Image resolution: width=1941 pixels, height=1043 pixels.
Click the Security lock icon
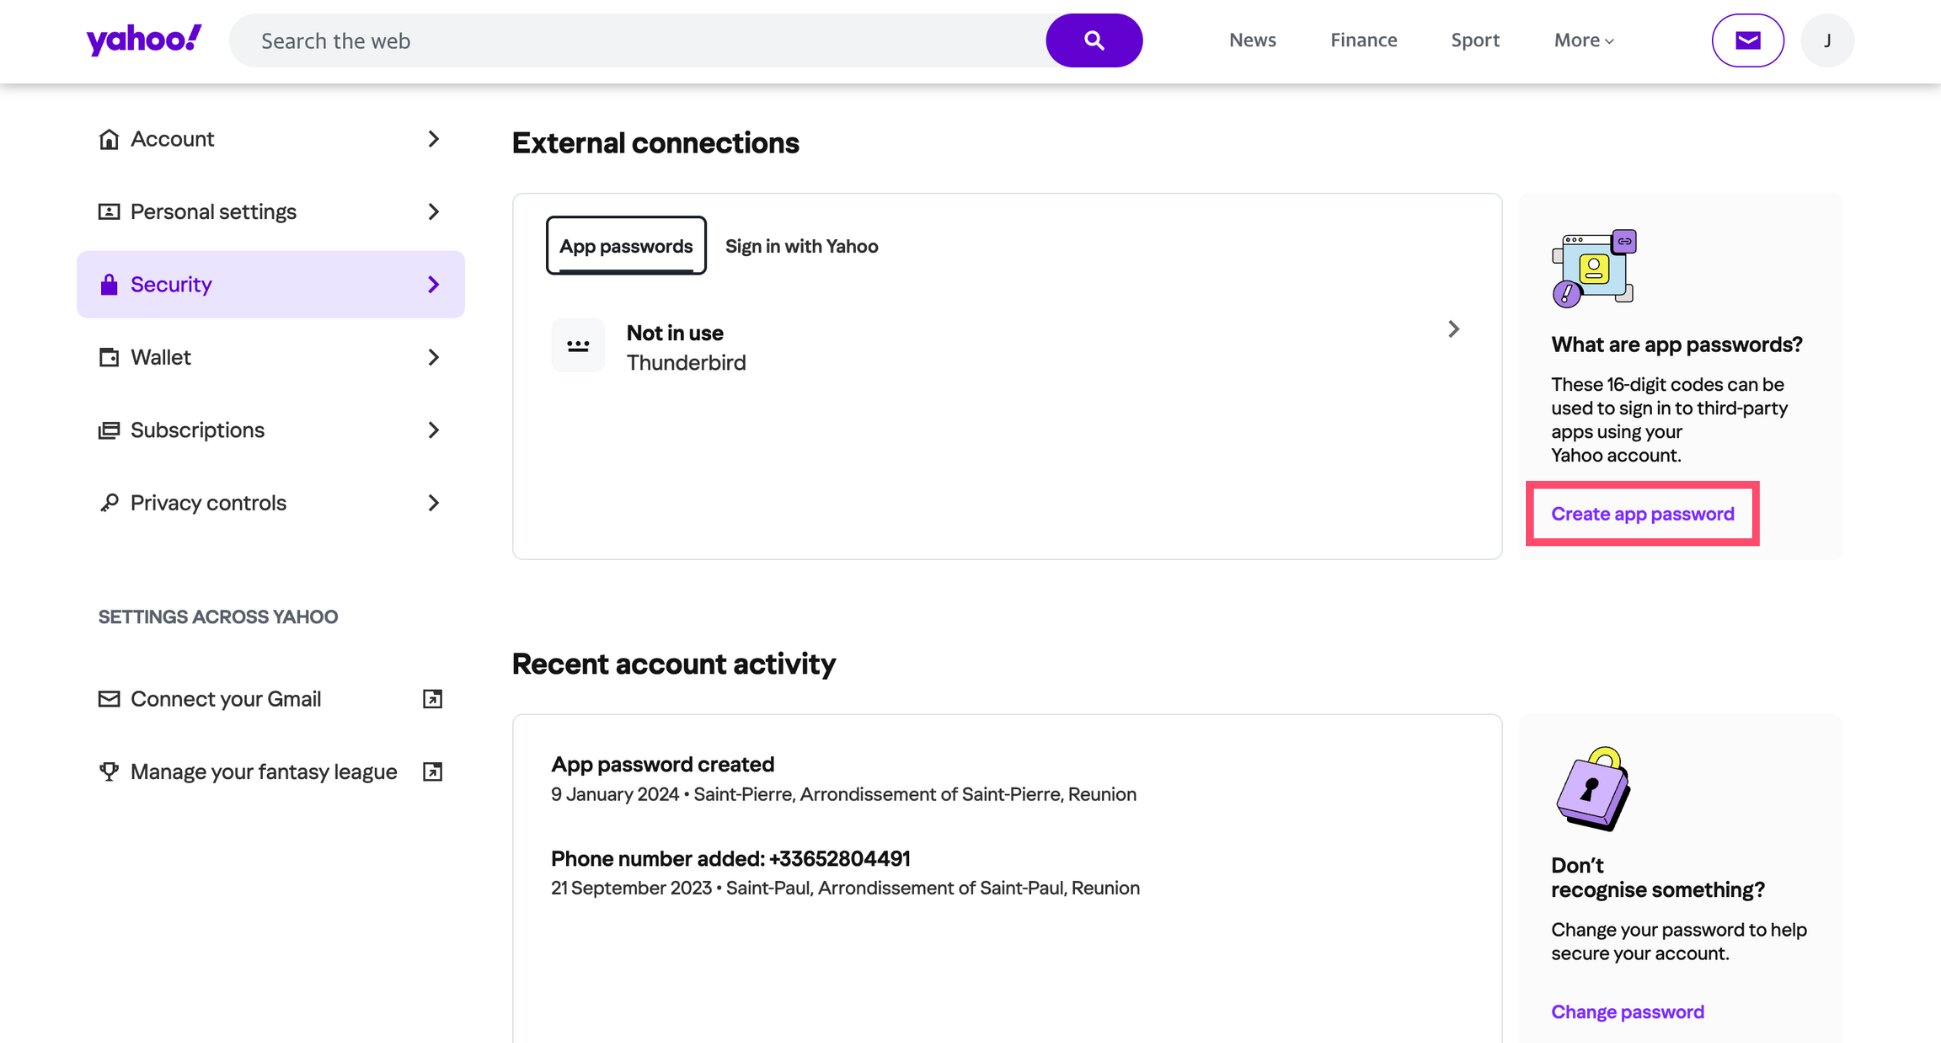tap(109, 285)
